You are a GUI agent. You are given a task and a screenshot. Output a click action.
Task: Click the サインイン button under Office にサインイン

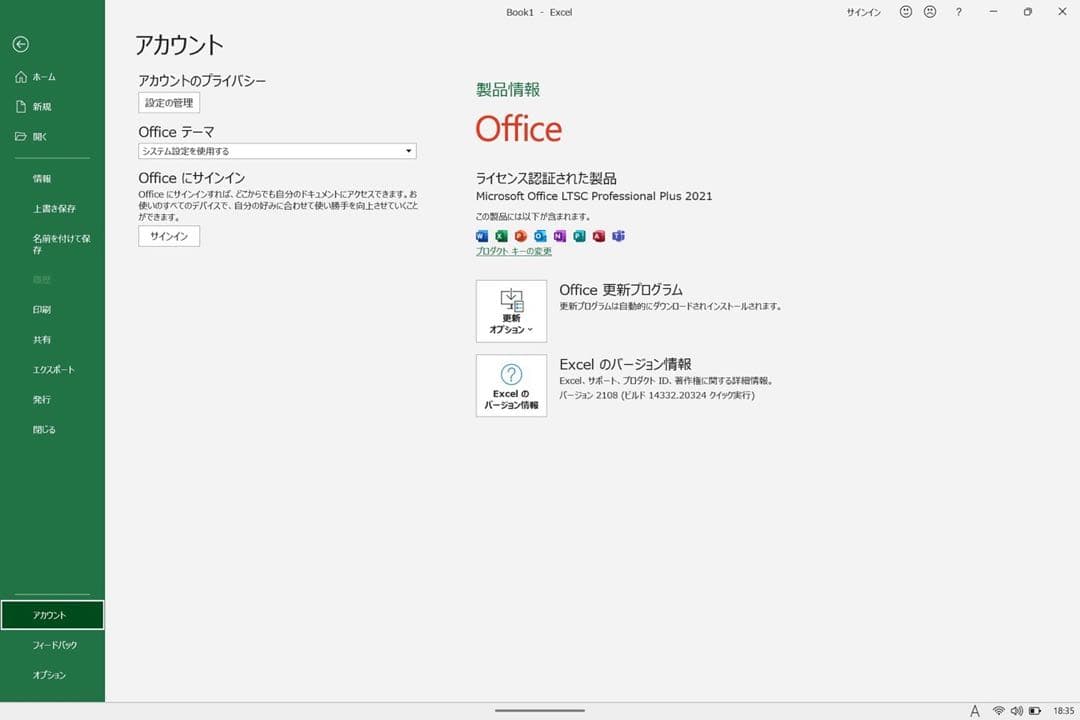tap(168, 236)
